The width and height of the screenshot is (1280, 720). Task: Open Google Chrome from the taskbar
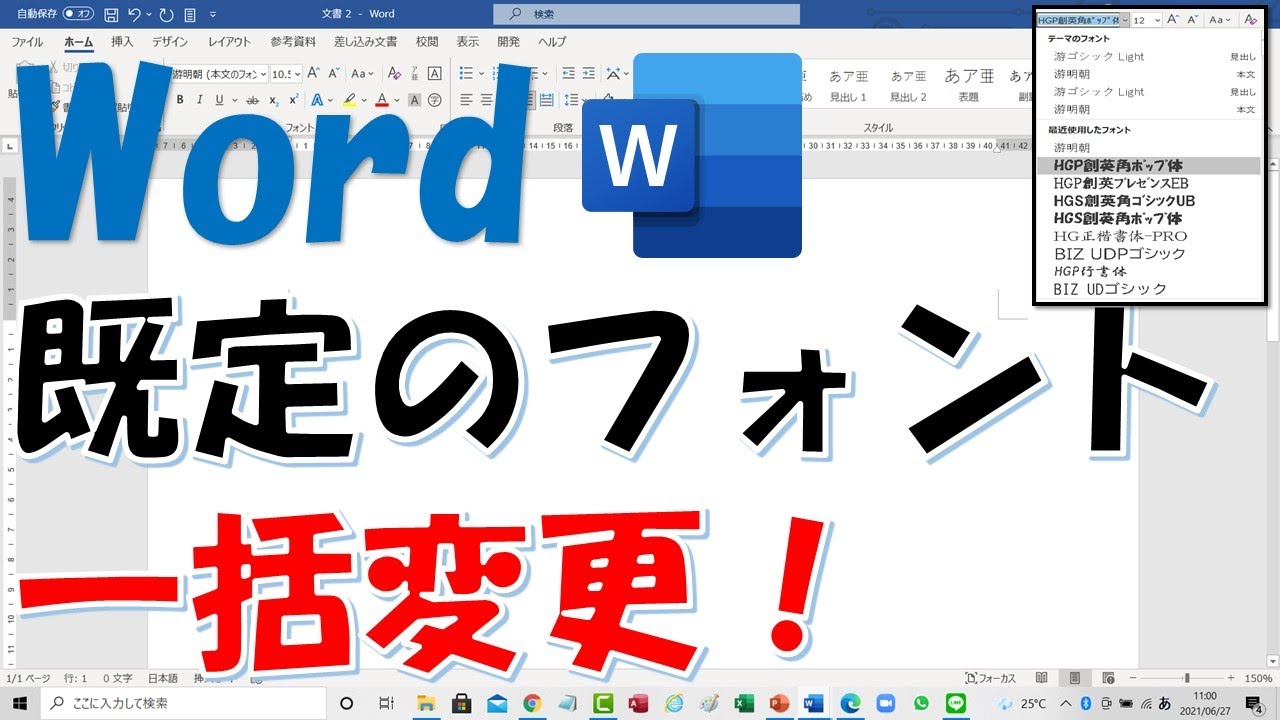click(532, 703)
